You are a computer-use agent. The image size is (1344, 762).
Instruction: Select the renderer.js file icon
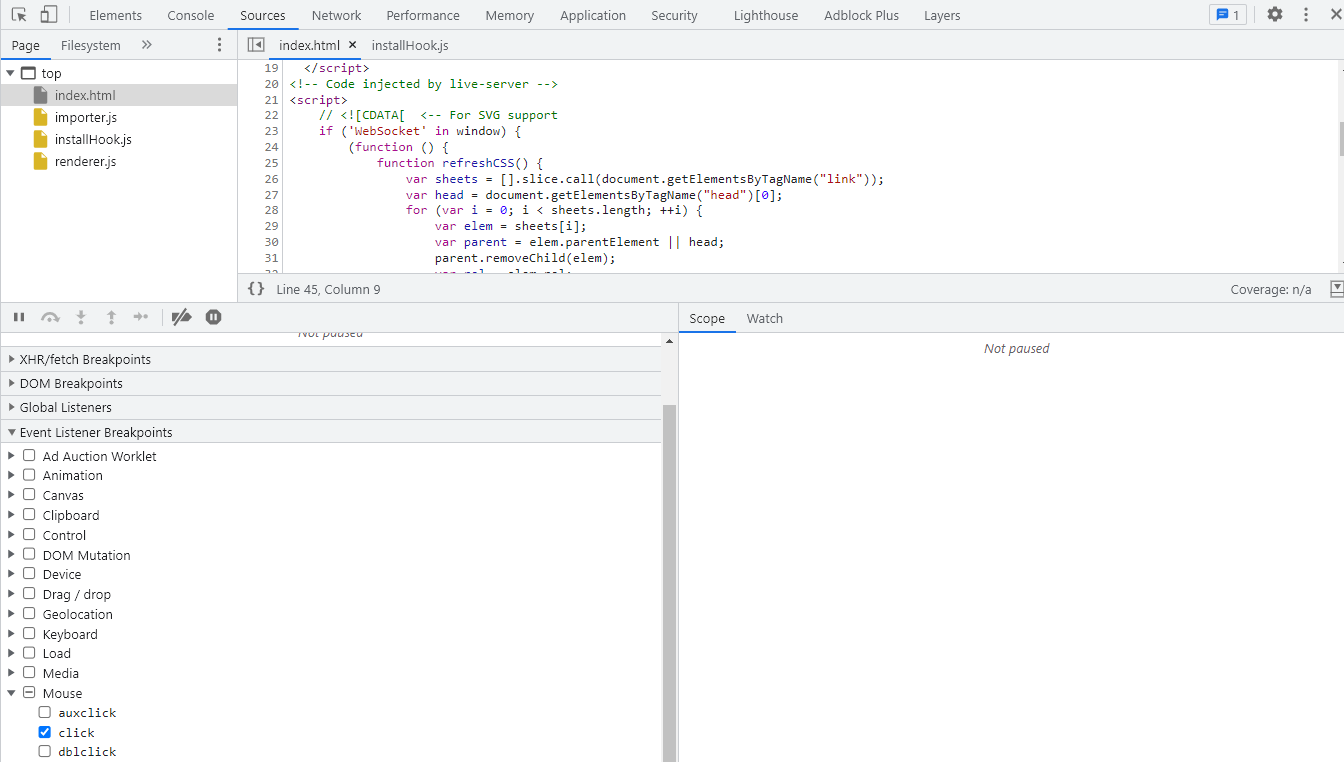pos(40,161)
